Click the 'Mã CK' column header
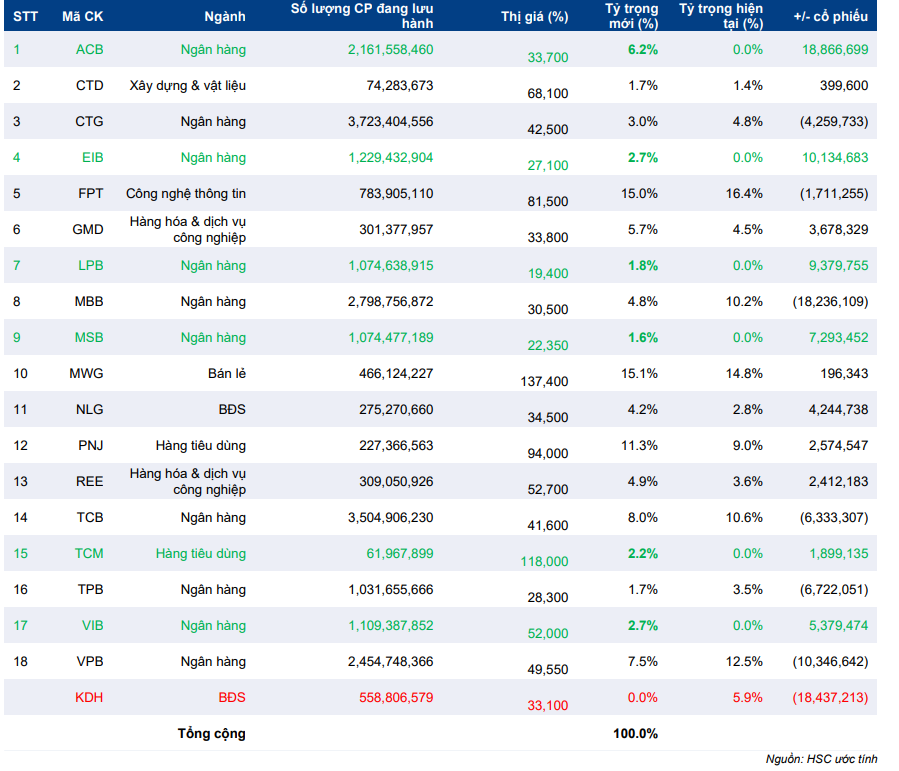The height and width of the screenshot is (771, 899). 82,16
